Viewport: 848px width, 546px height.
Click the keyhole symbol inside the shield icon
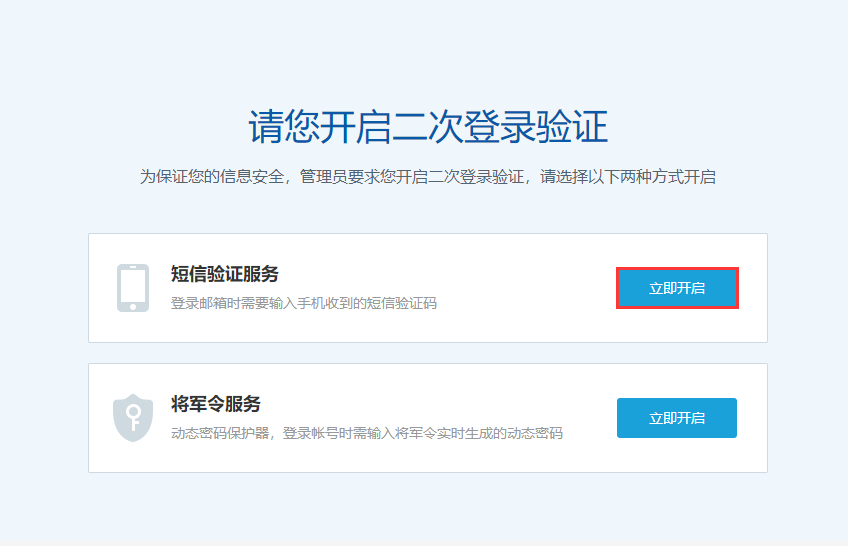pyautogui.click(x=133, y=416)
